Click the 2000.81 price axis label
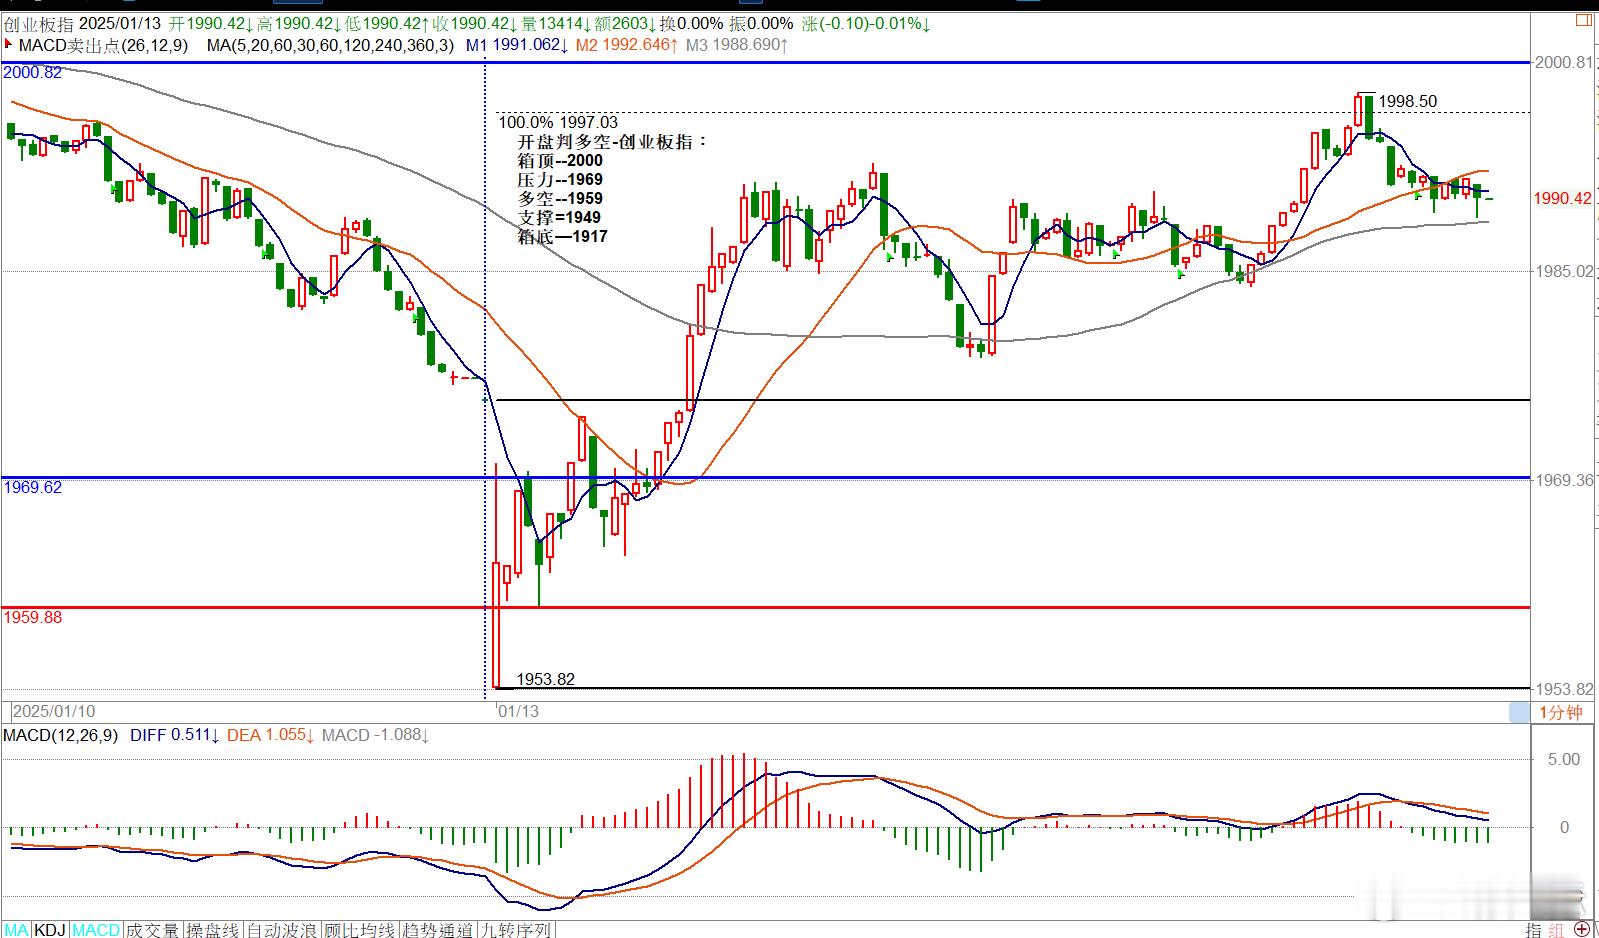Viewport: 1599px width, 938px height. 1565,62
